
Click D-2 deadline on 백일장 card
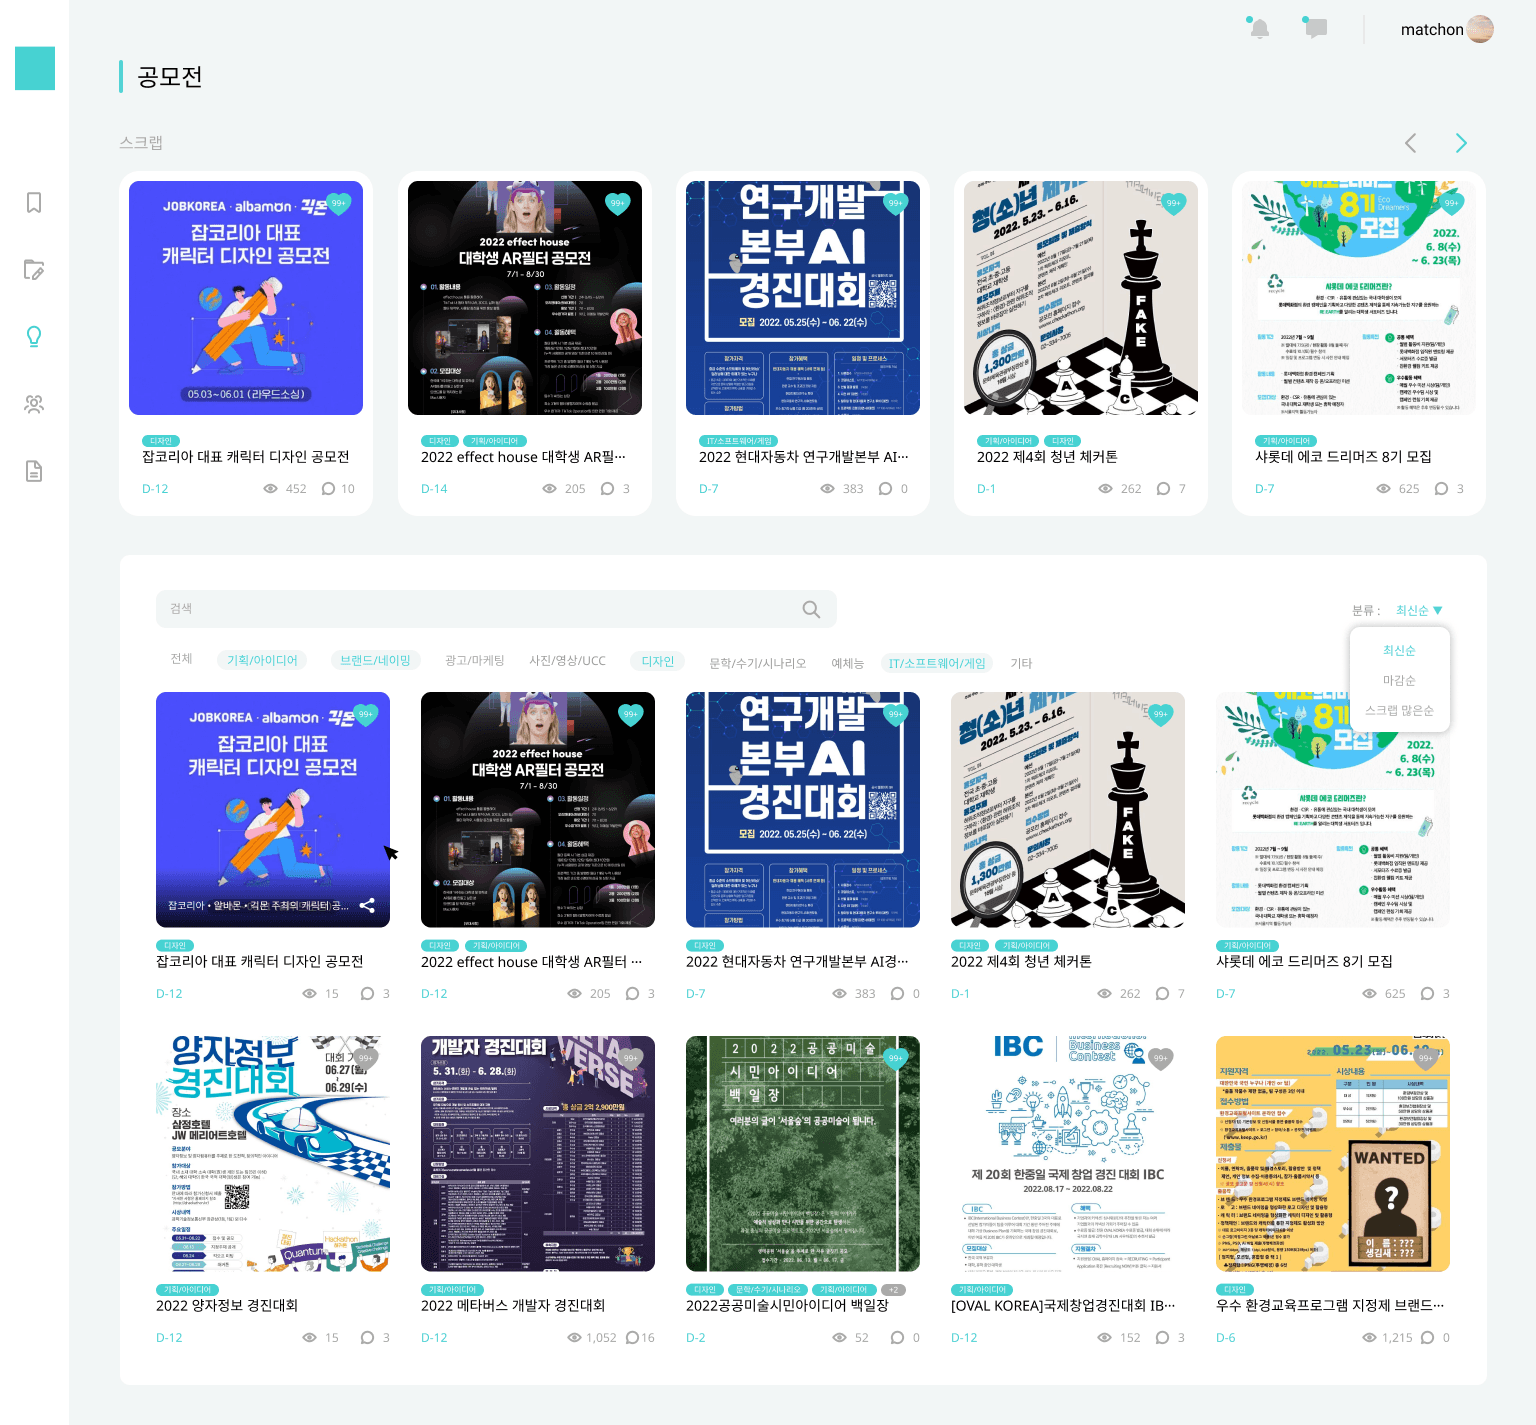pos(696,1338)
